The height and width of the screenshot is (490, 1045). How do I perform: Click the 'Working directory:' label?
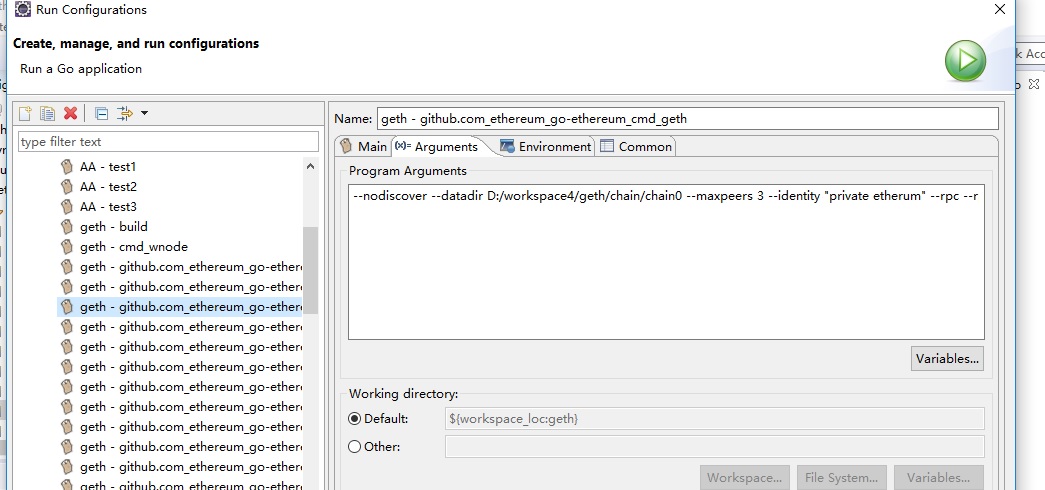click(403, 394)
